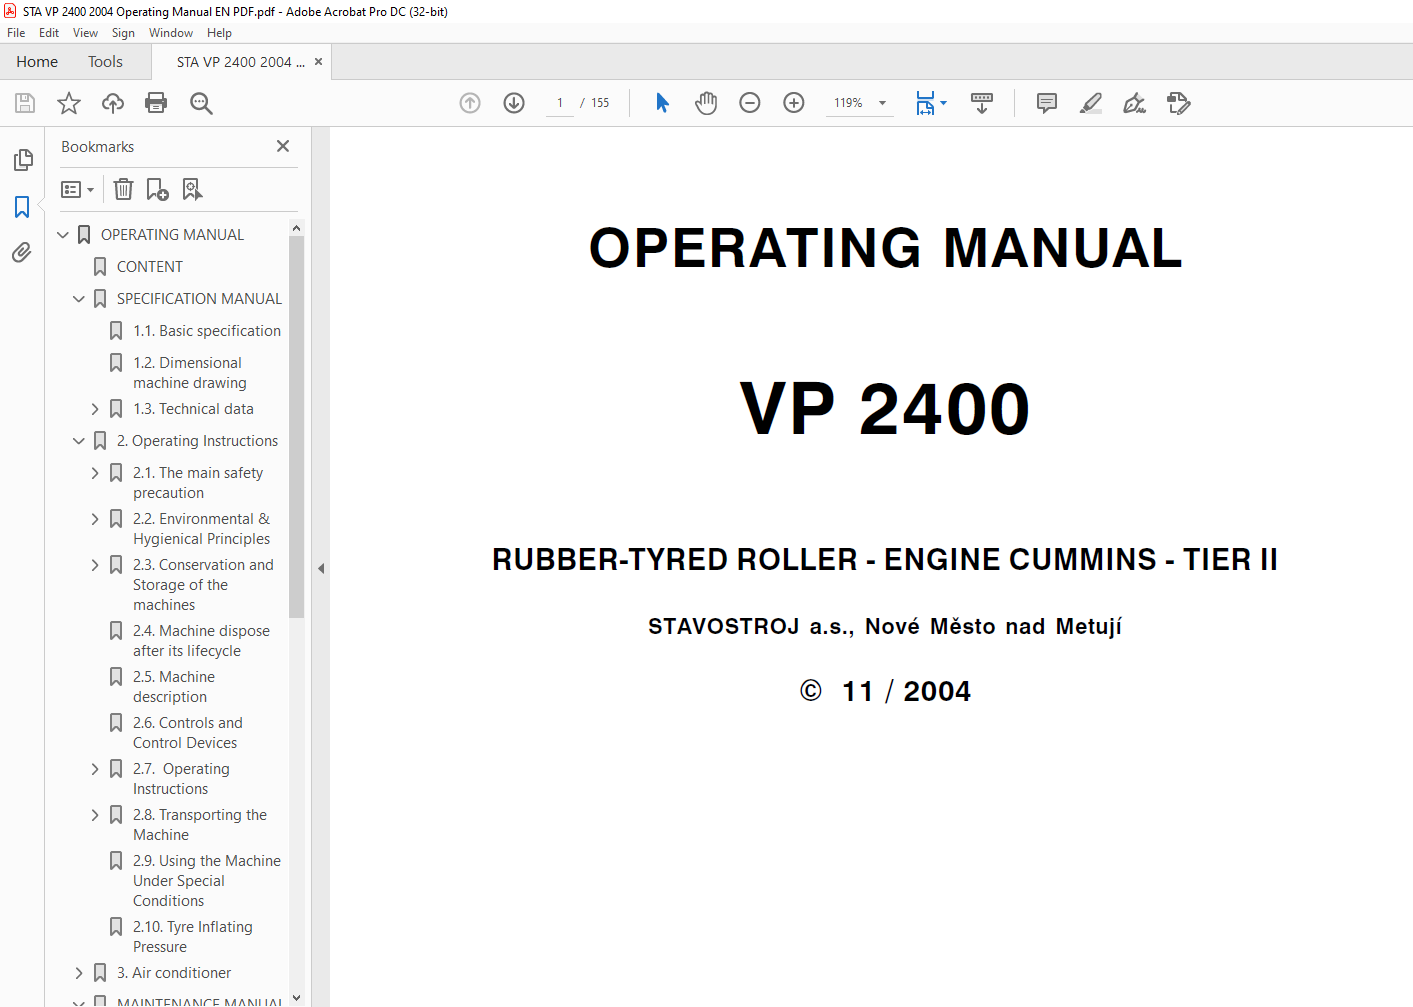Open bookmark options menu dropdown
Viewport: 1413px width, 1007px height.
tap(77, 189)
